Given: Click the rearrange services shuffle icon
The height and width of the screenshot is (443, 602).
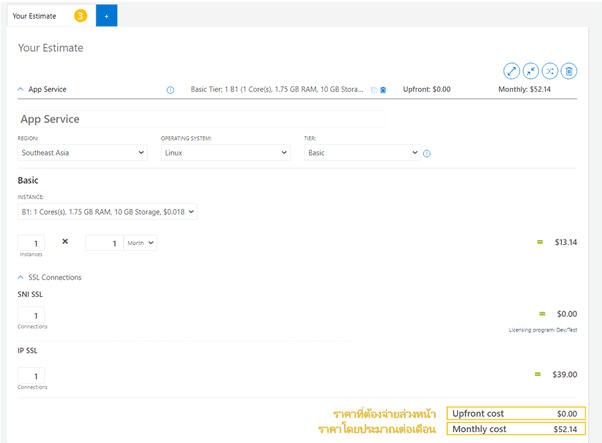Looking at the screenshot, I should click(550, 71).
